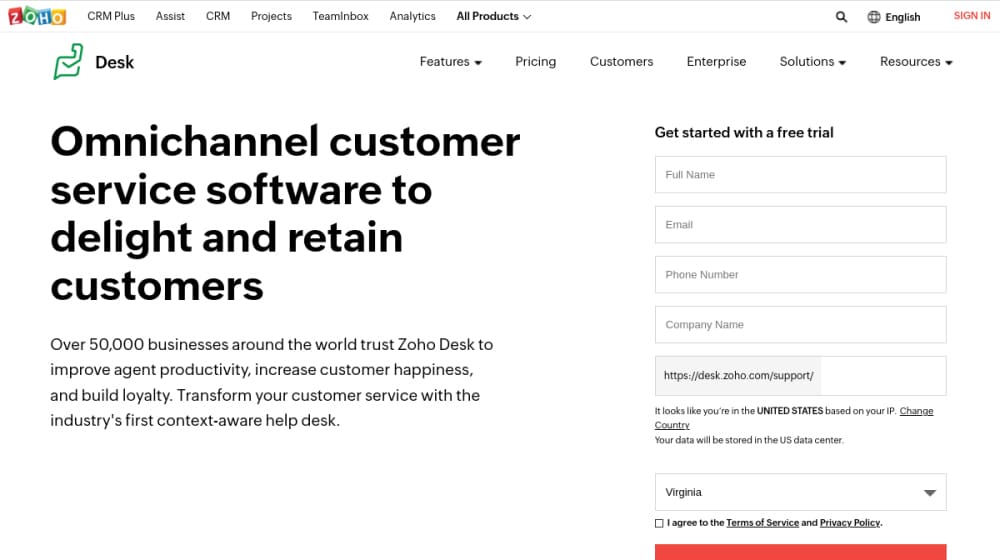The image size is (1000, 560).
Task: Expand the All Products dropdown
Action: tap(494, 16)
